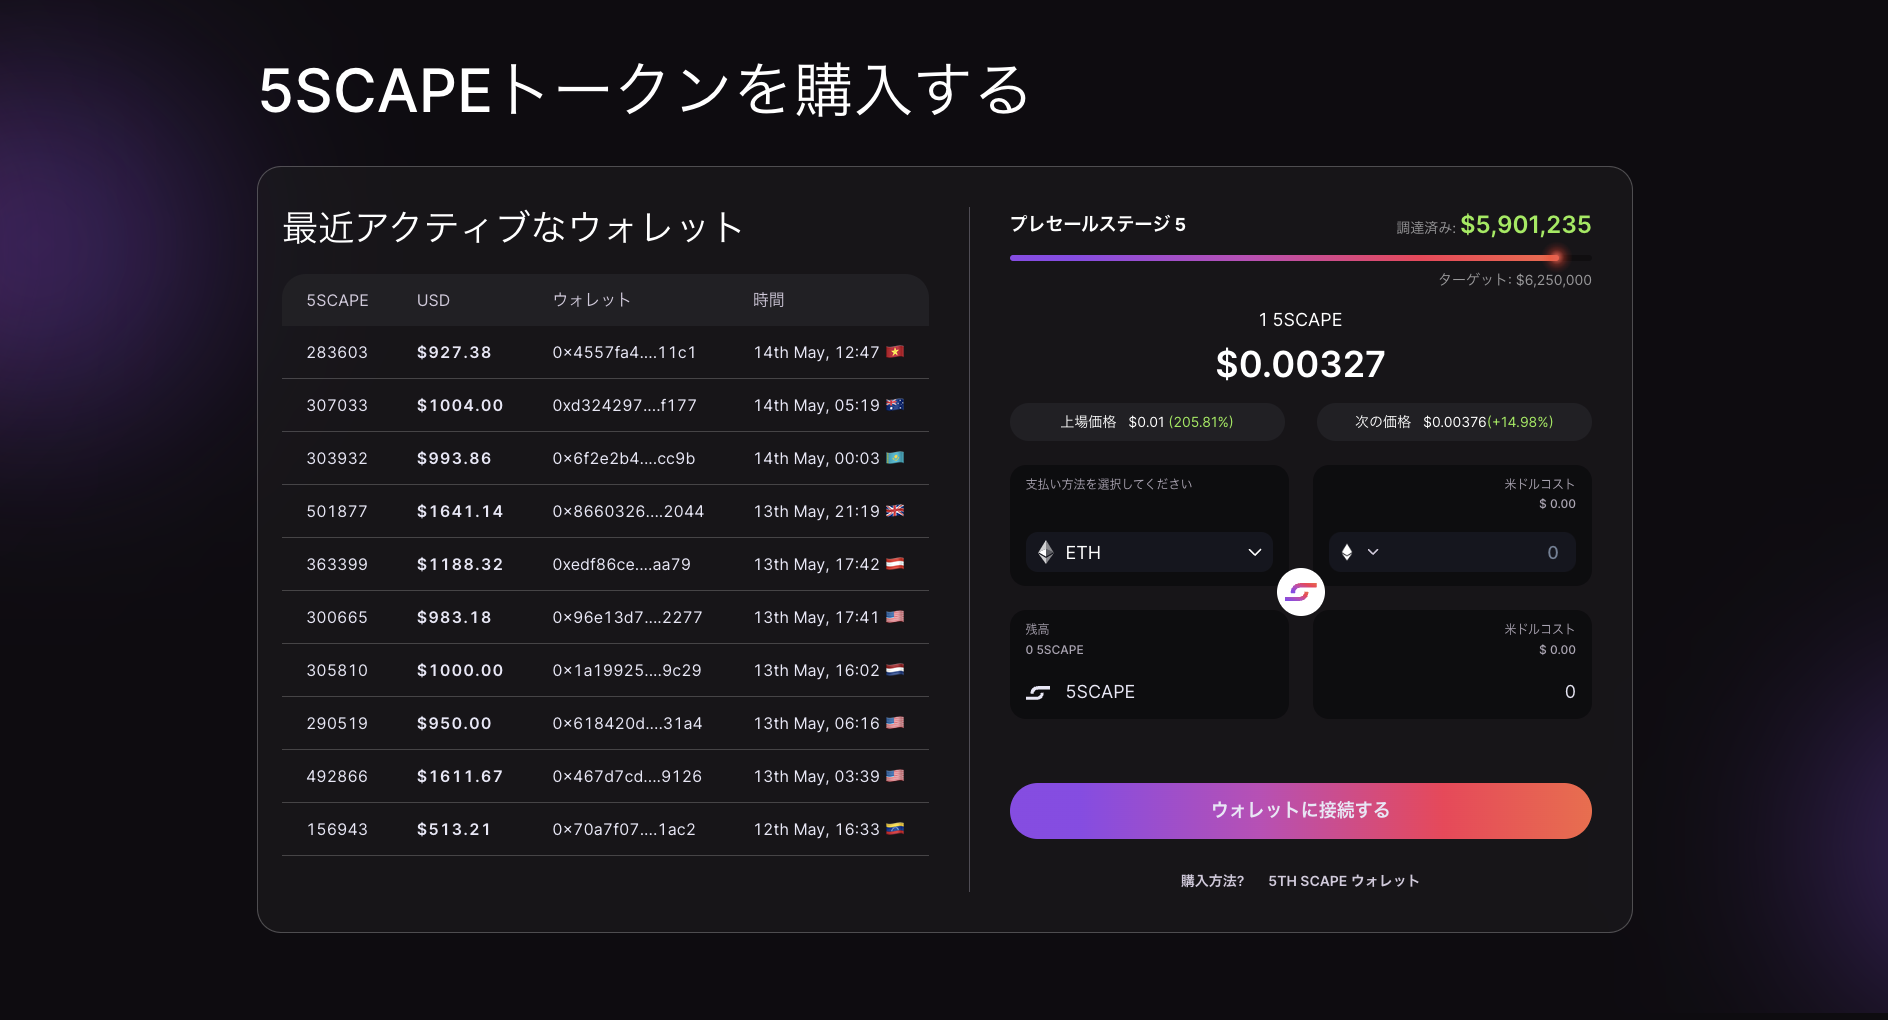Viewport: 1888px width, 1020px height.
Task: Click the round 5SCAPE swap logo icon
Action: (x=1300, y=593)
